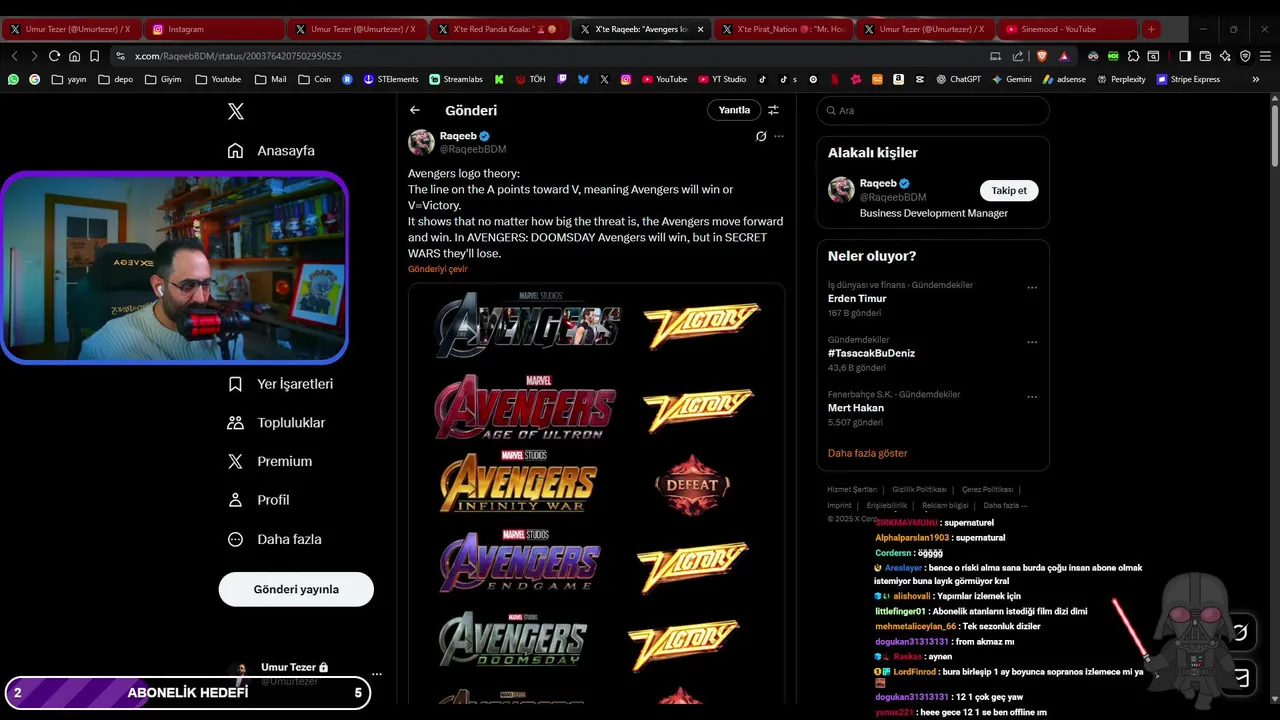
Task: Click the browser address bar URL
Action: click(238, 56)
